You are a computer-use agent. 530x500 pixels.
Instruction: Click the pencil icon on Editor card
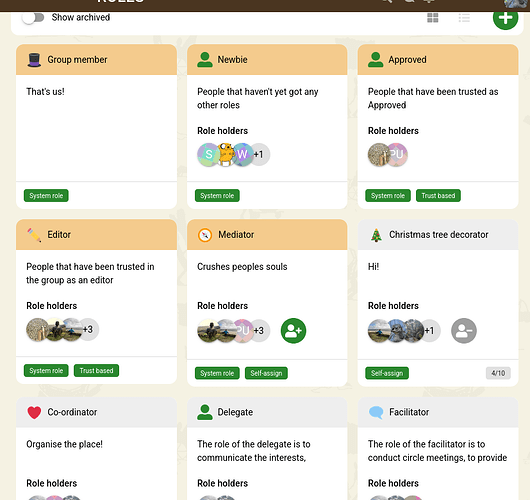(x=34, y=235)
